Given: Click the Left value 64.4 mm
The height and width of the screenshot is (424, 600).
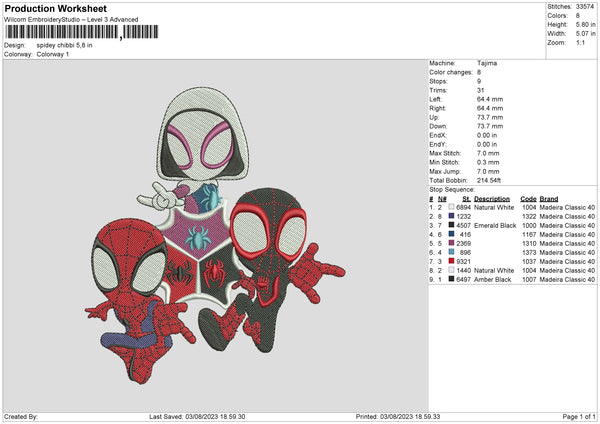Looking at the screenshot, I should [x=490, y=99].
